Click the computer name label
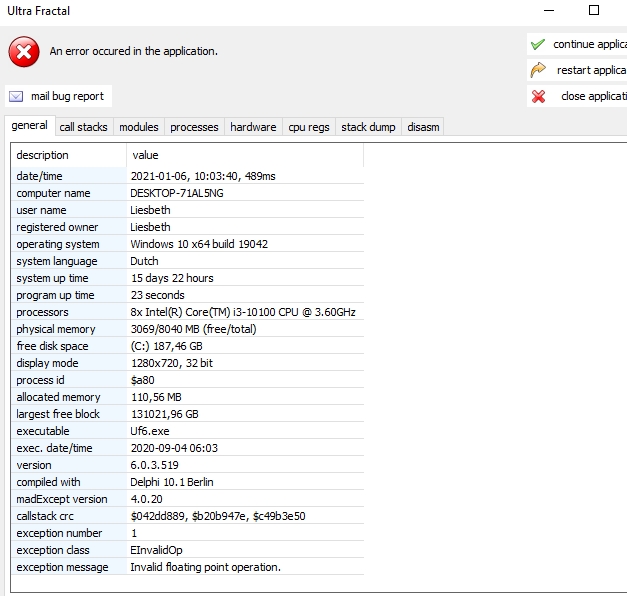 point(53,193)
